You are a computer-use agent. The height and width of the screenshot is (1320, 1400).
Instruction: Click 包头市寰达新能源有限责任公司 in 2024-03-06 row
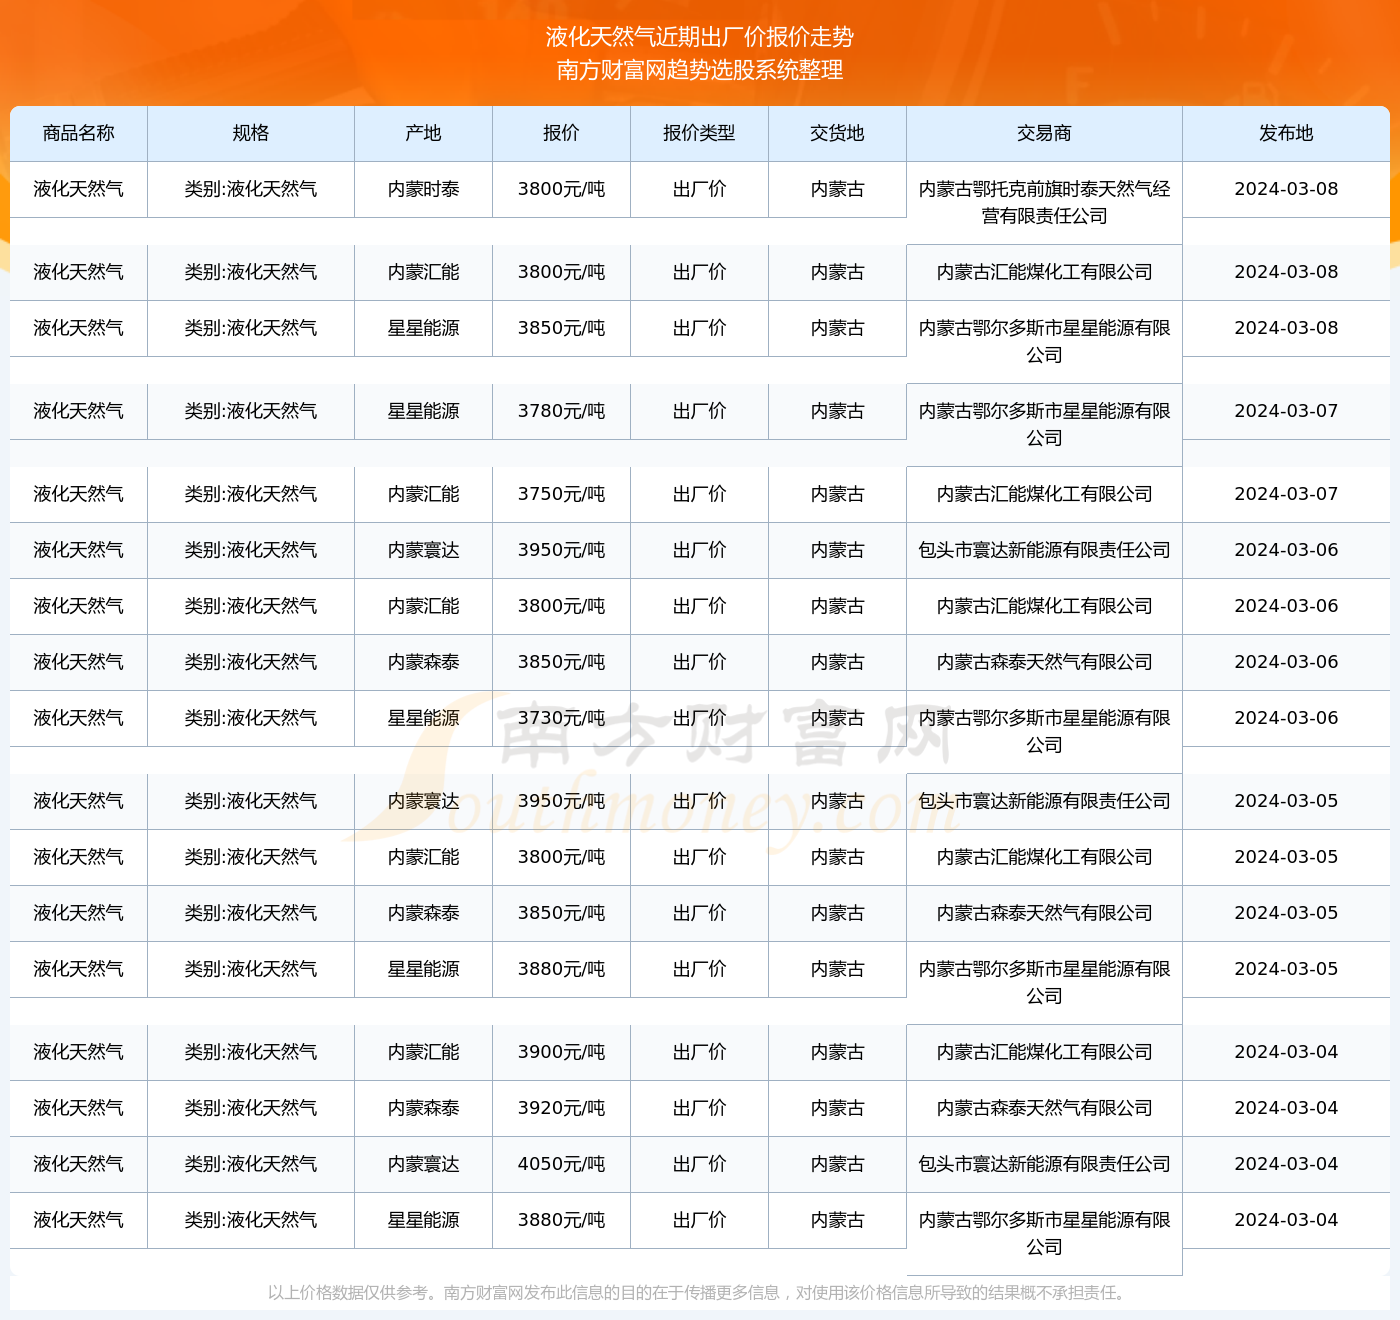(x=1045, y=550)
